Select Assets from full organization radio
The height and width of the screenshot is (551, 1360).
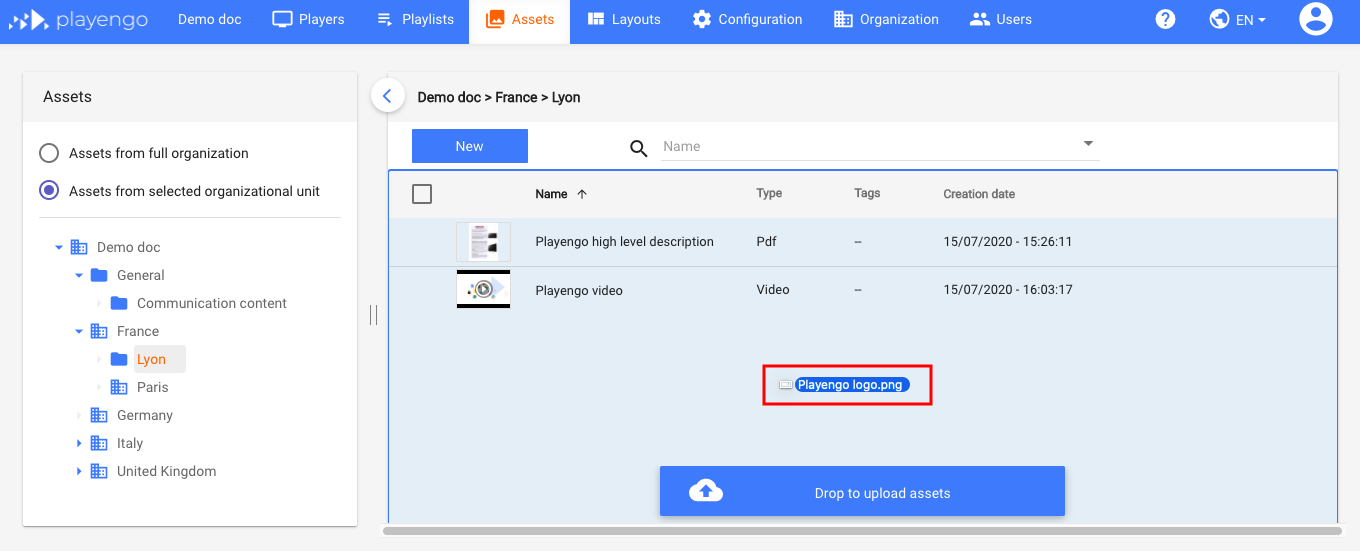point(49,153)
